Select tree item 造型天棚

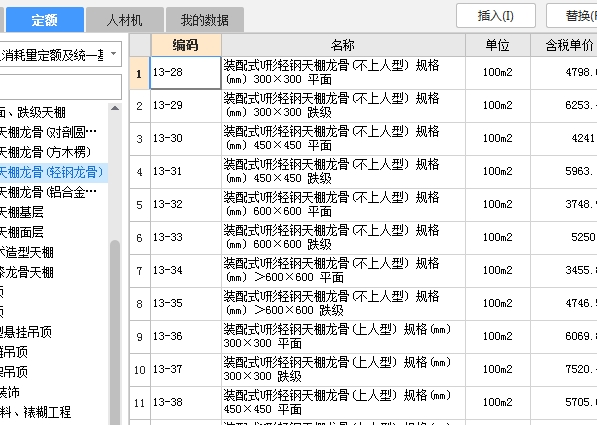(x=27, y=252)
